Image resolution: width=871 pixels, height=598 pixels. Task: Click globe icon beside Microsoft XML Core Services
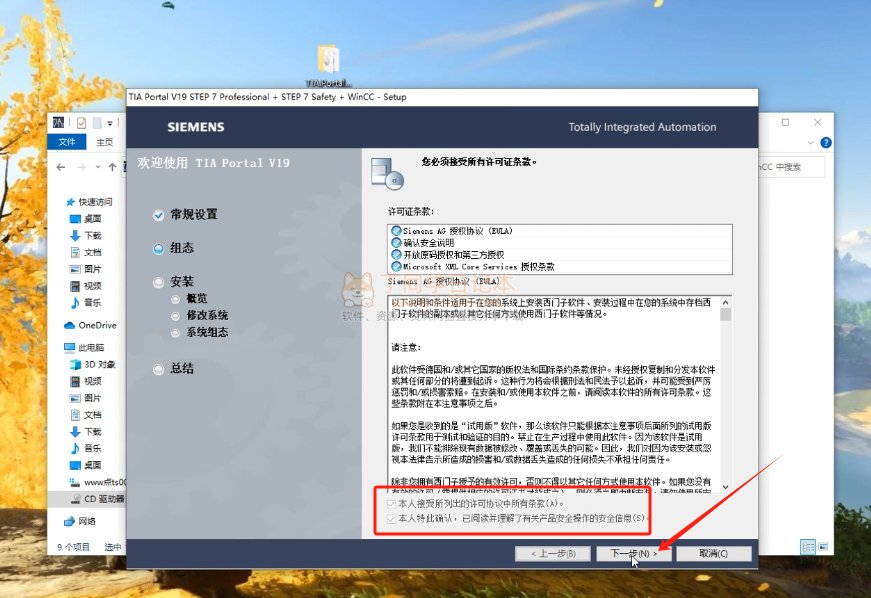pyautogui.click(x=396, y=267)
